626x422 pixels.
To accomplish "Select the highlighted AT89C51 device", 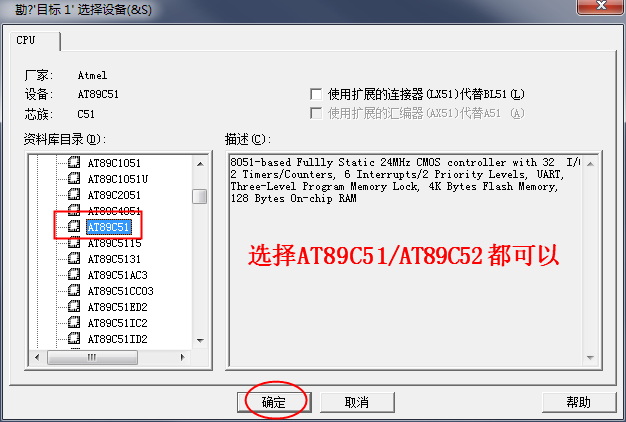I will point(109,227).
